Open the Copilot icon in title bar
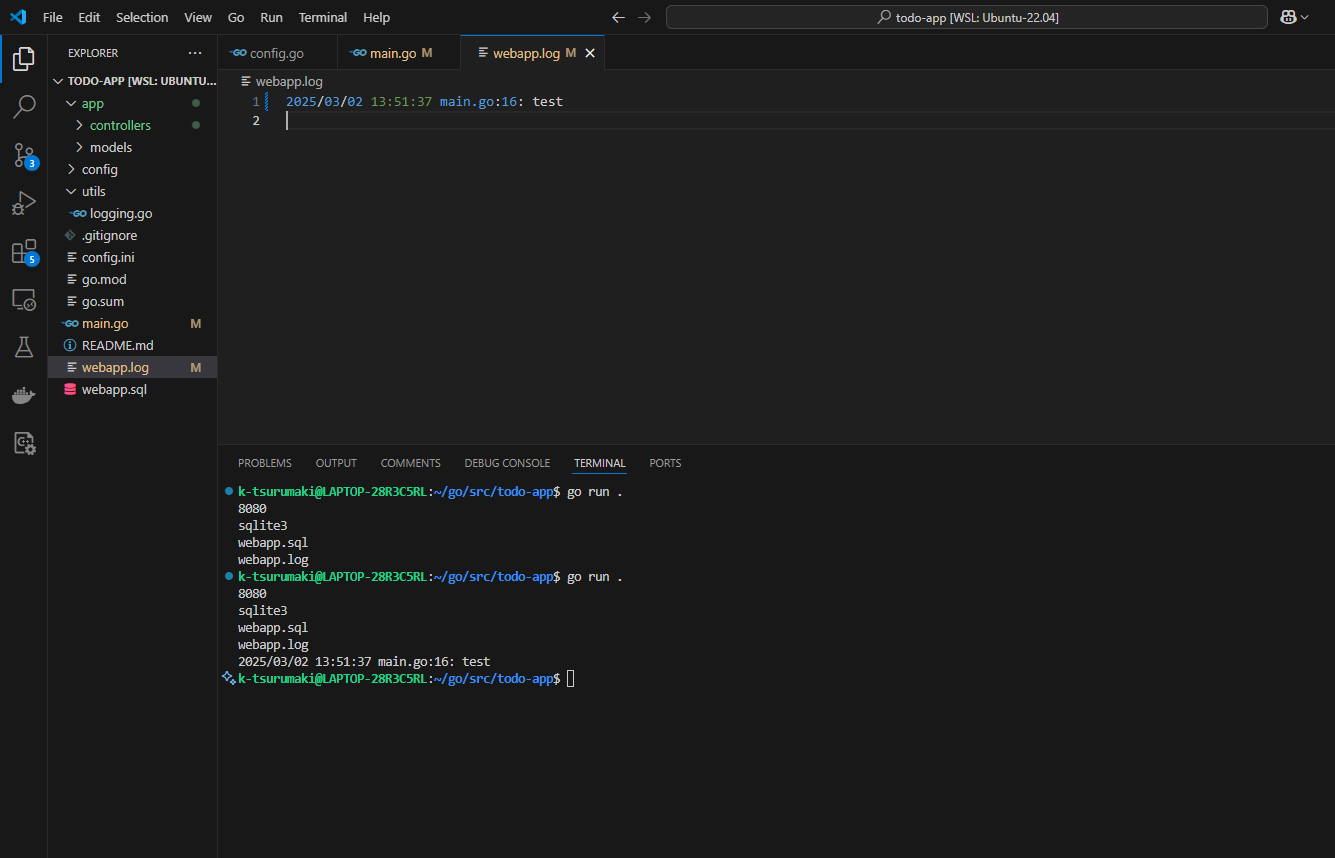The width and height of the screenshot is (1335, 858). coord(1289,17)
